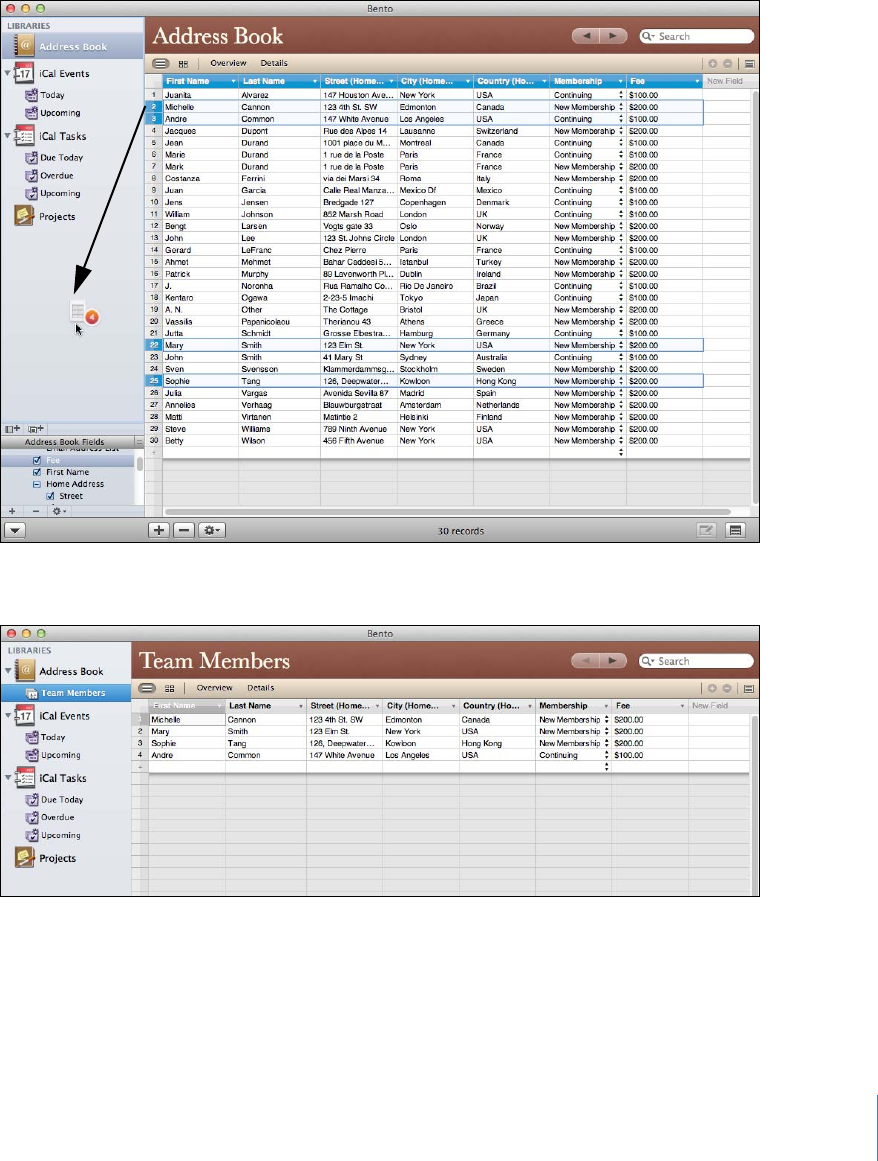Click Last Name column header in Team Members

coord(266,706)
